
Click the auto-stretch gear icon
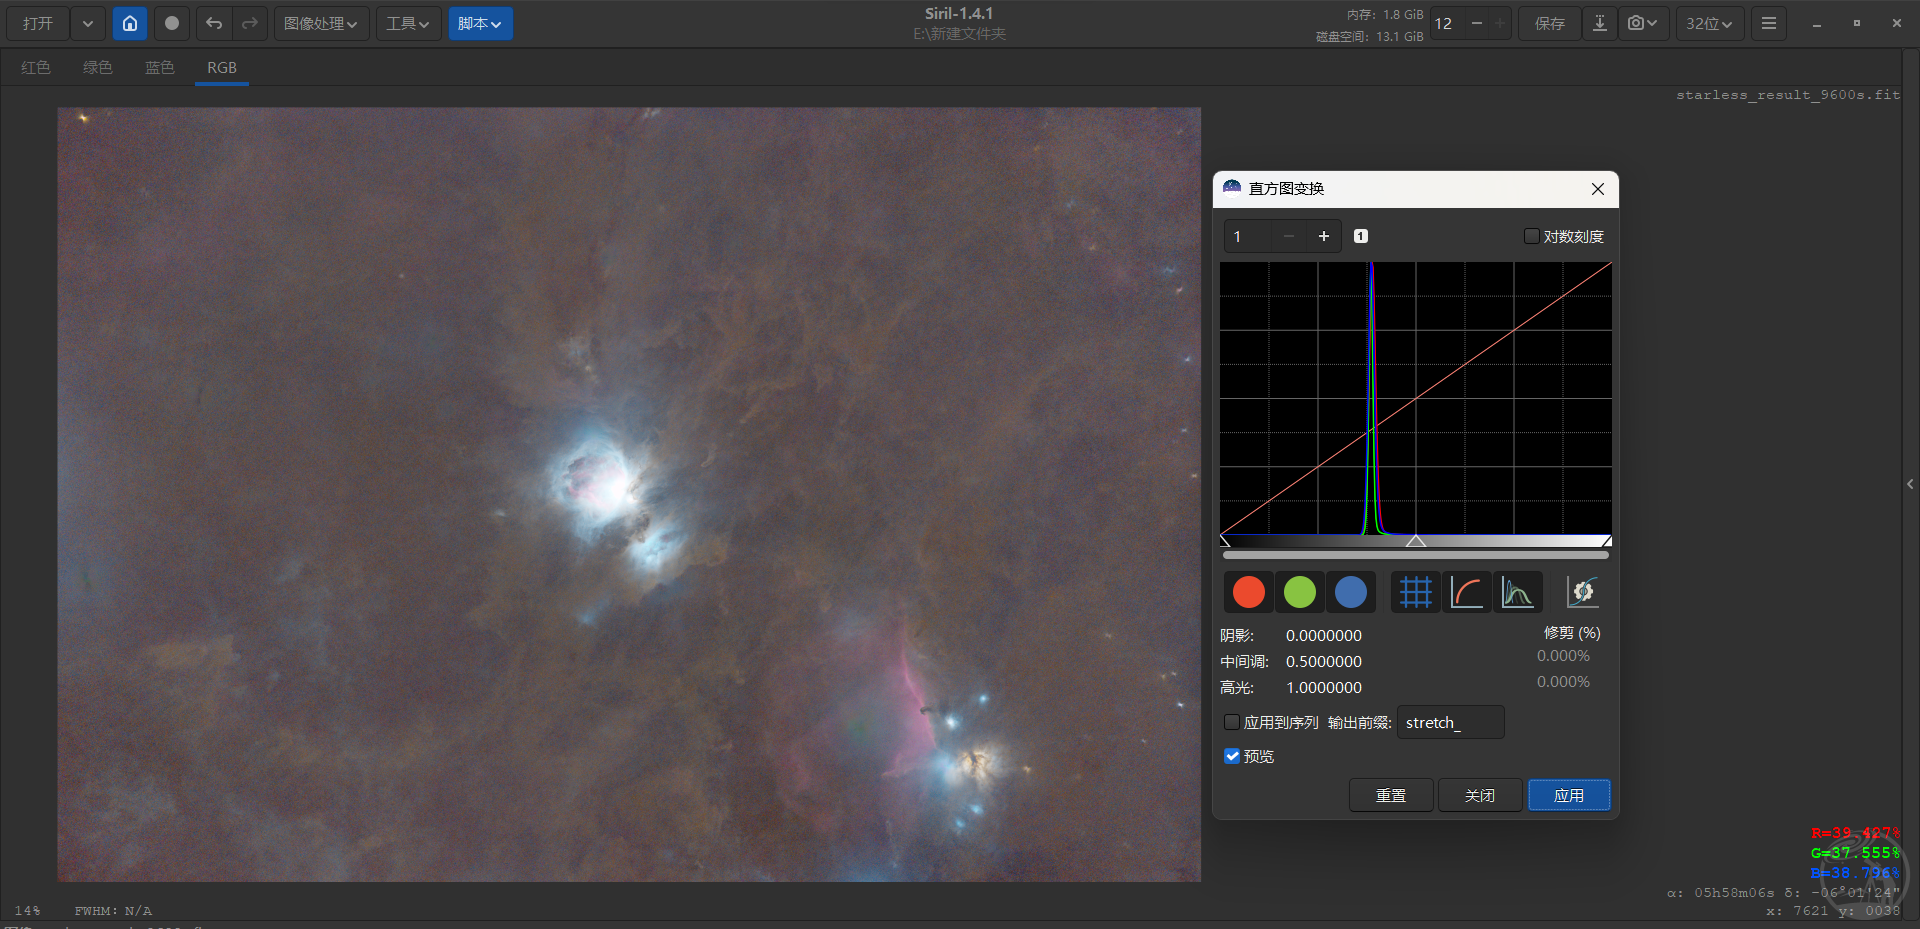(1582, 592)
